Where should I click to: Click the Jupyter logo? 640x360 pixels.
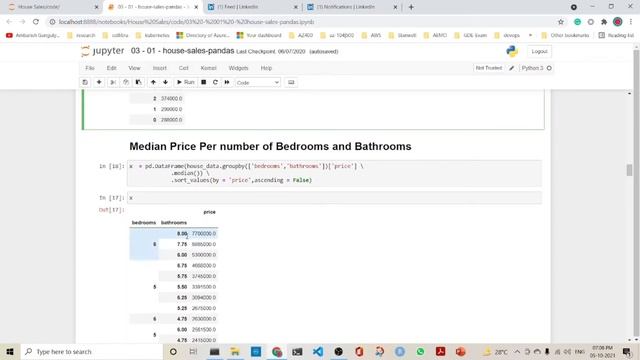click(102, 51)
